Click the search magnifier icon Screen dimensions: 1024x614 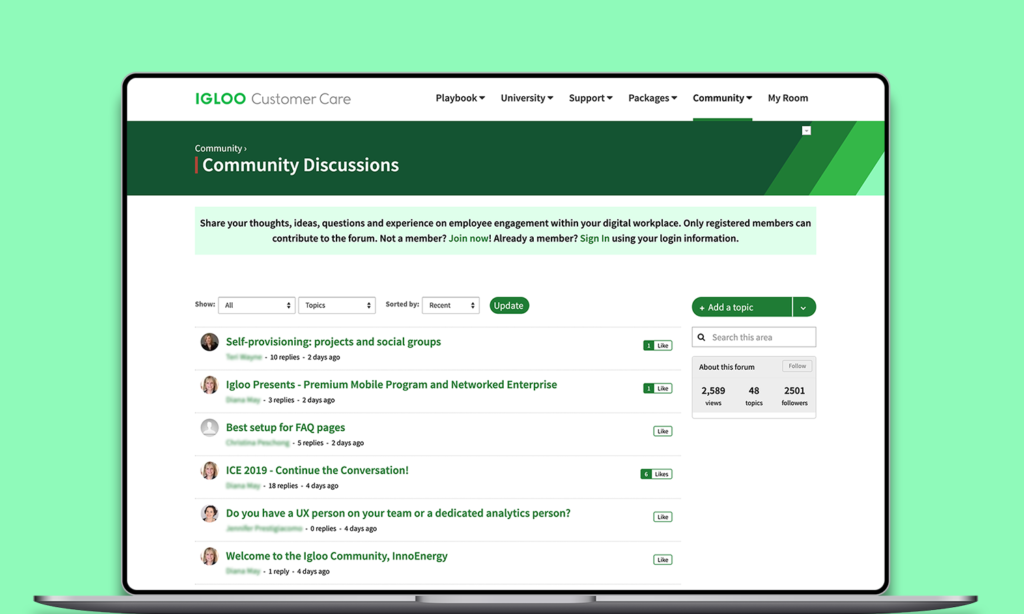coord(700,336)
